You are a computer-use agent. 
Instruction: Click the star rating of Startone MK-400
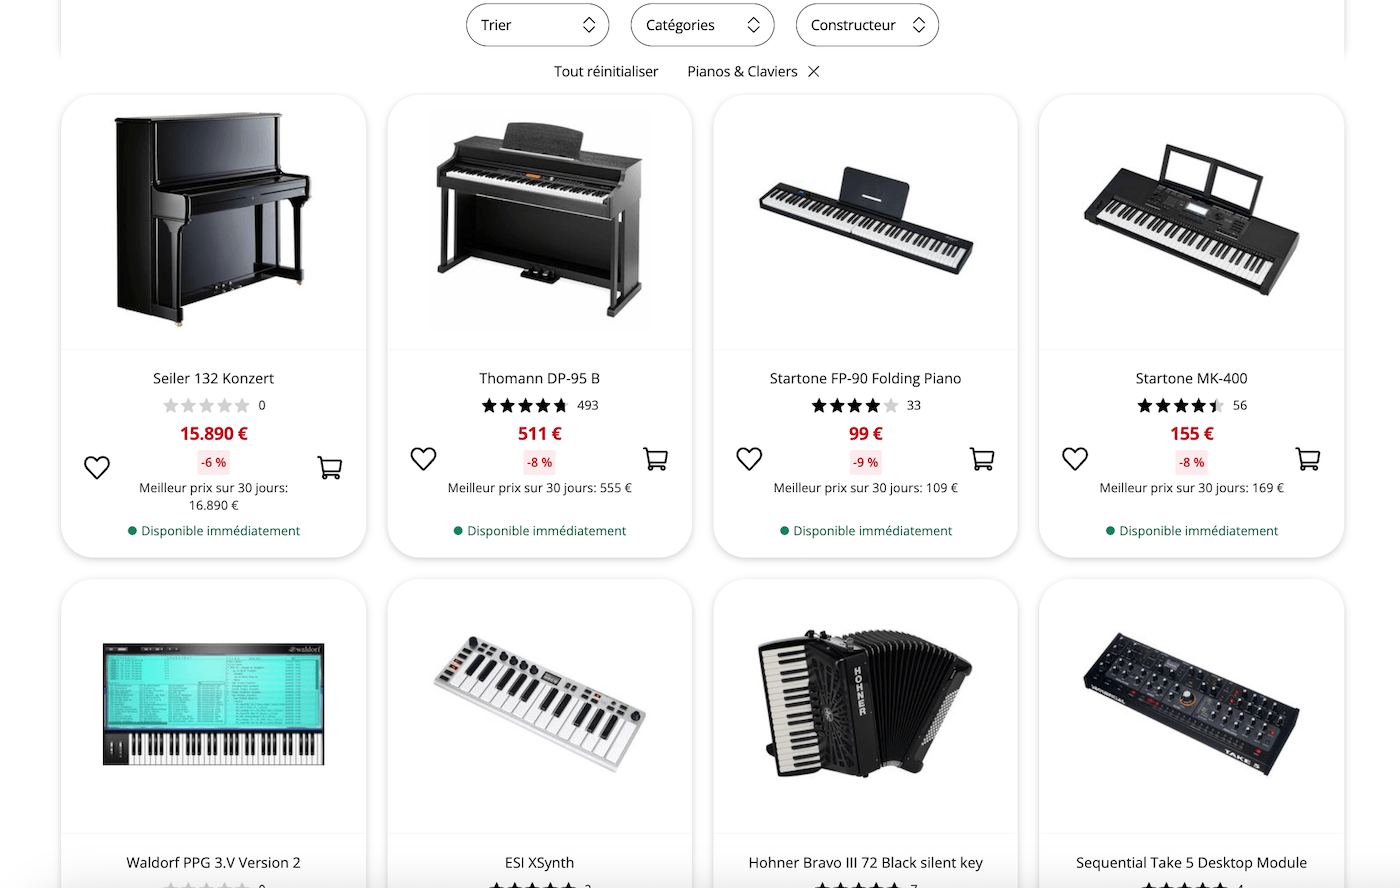[x=1183, y=405]
